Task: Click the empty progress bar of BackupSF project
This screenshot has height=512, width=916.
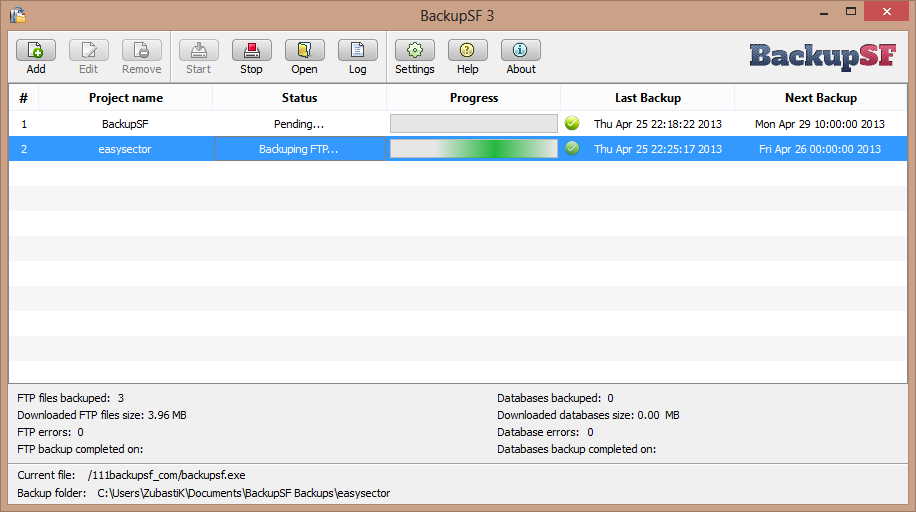Action: click(x=474, y=123)
